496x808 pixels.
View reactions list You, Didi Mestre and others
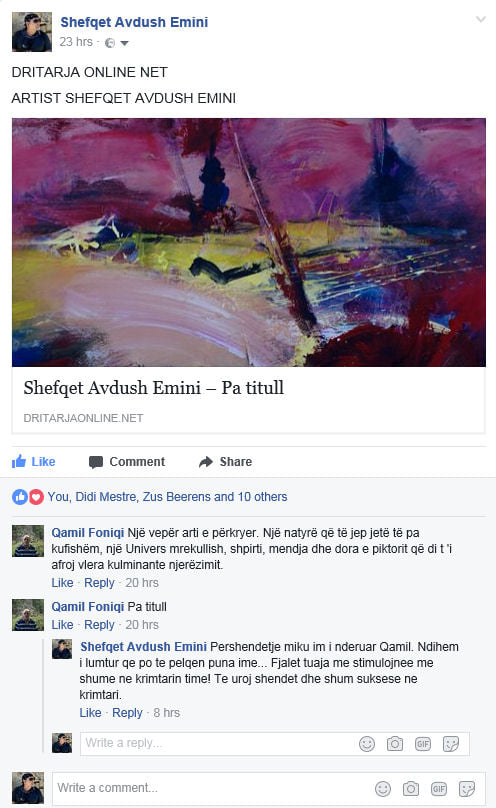click(x=167, y=497)
